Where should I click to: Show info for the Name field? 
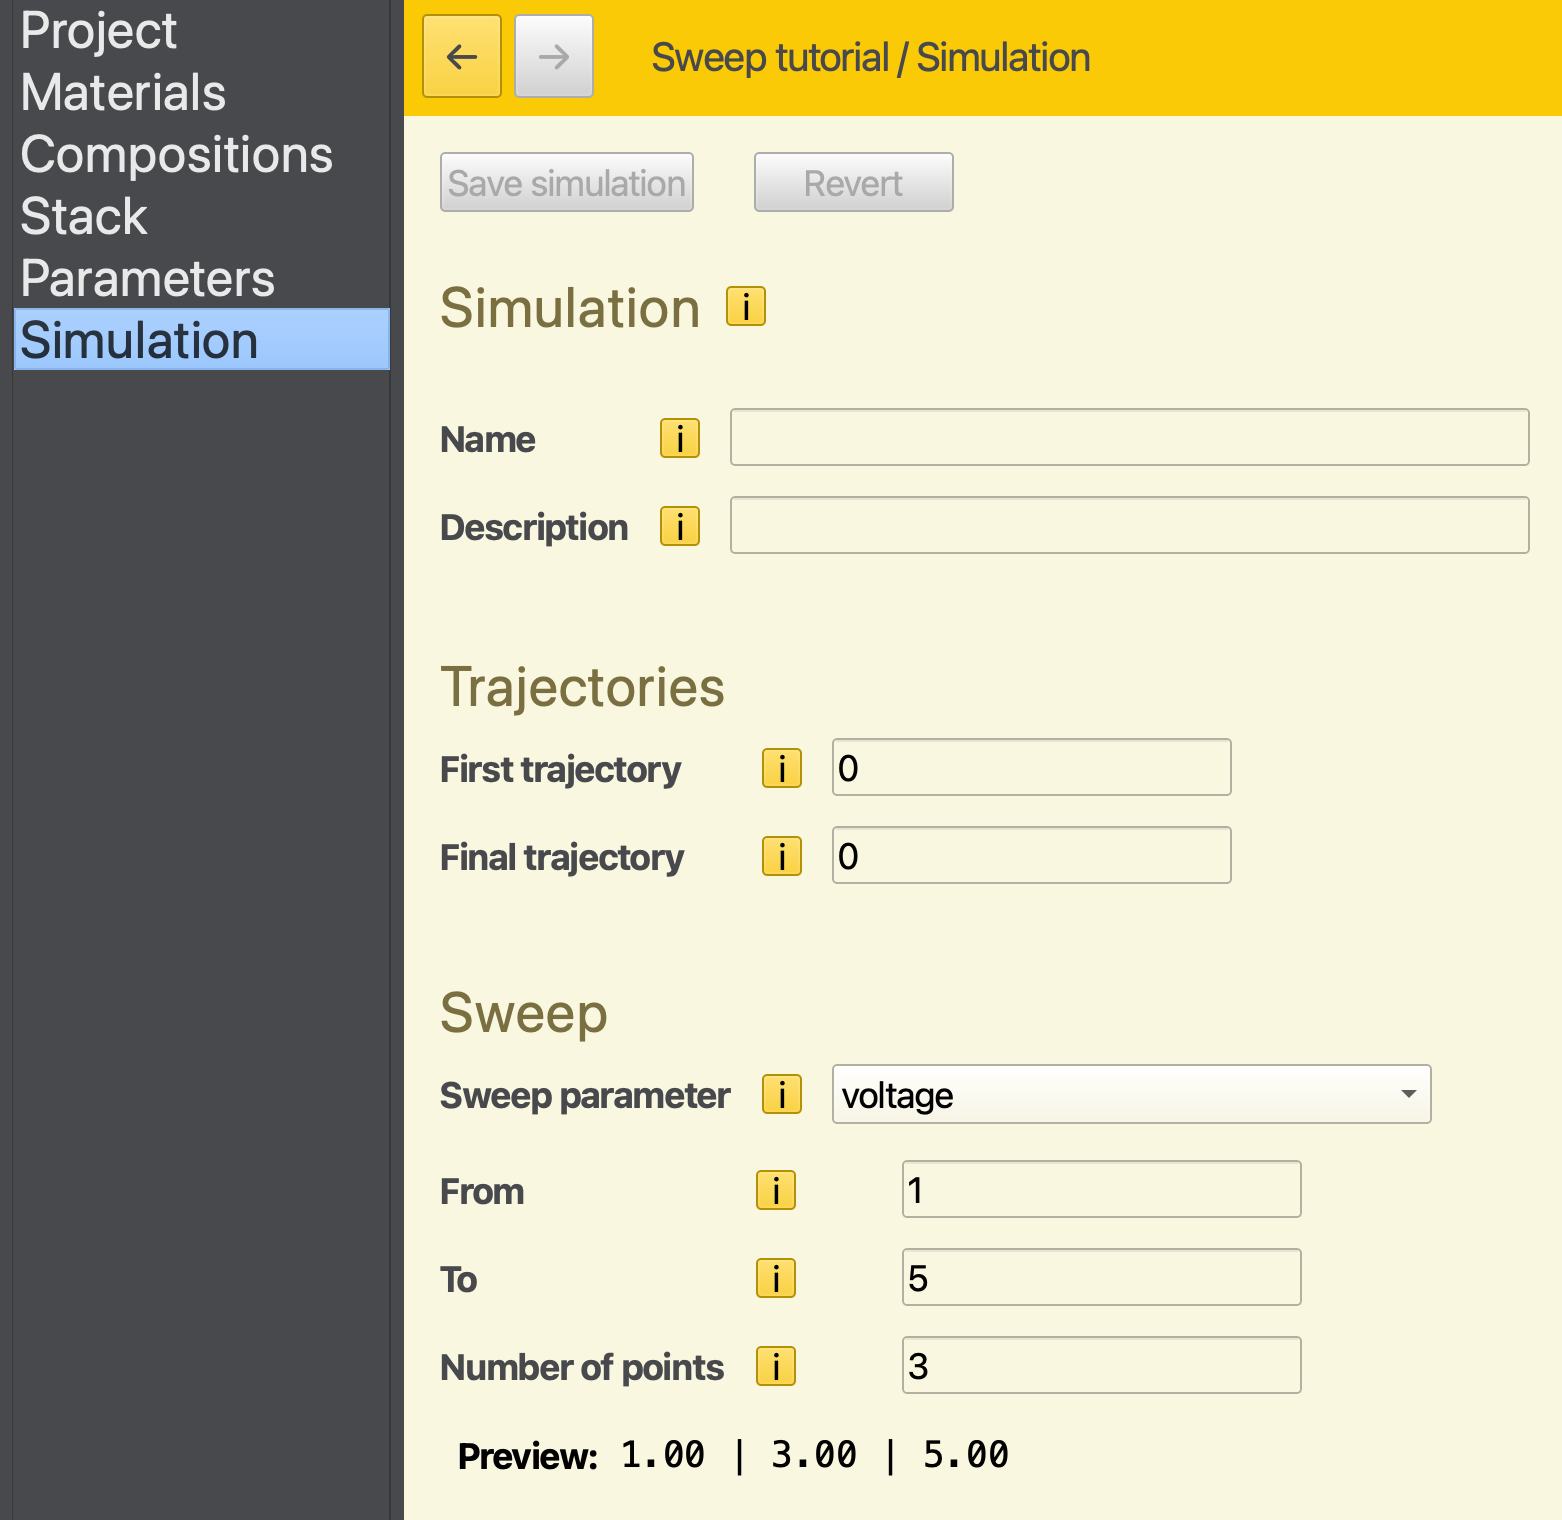[x=679, y=438]
